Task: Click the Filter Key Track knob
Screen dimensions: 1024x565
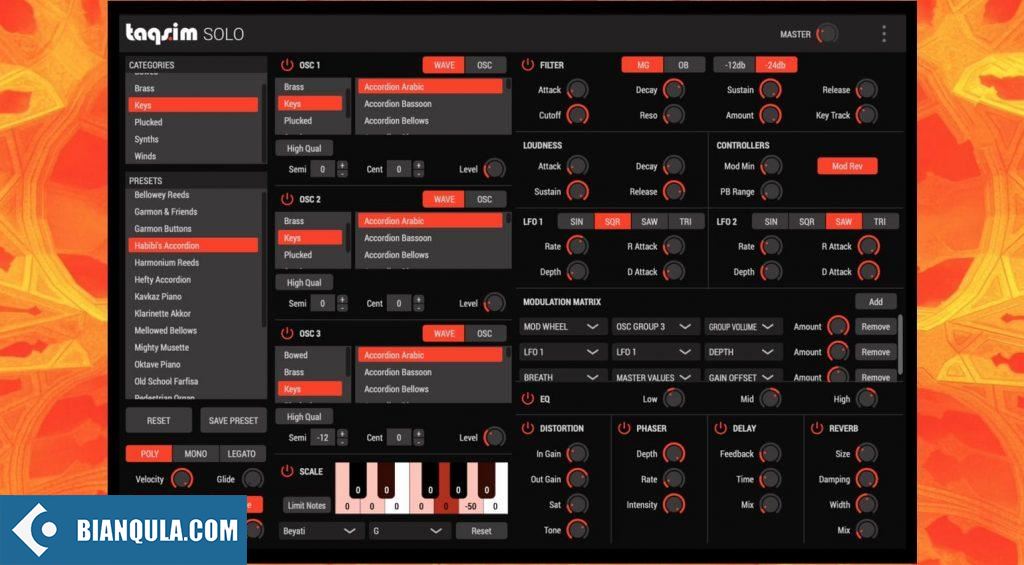Action: (x=867, y=115)
